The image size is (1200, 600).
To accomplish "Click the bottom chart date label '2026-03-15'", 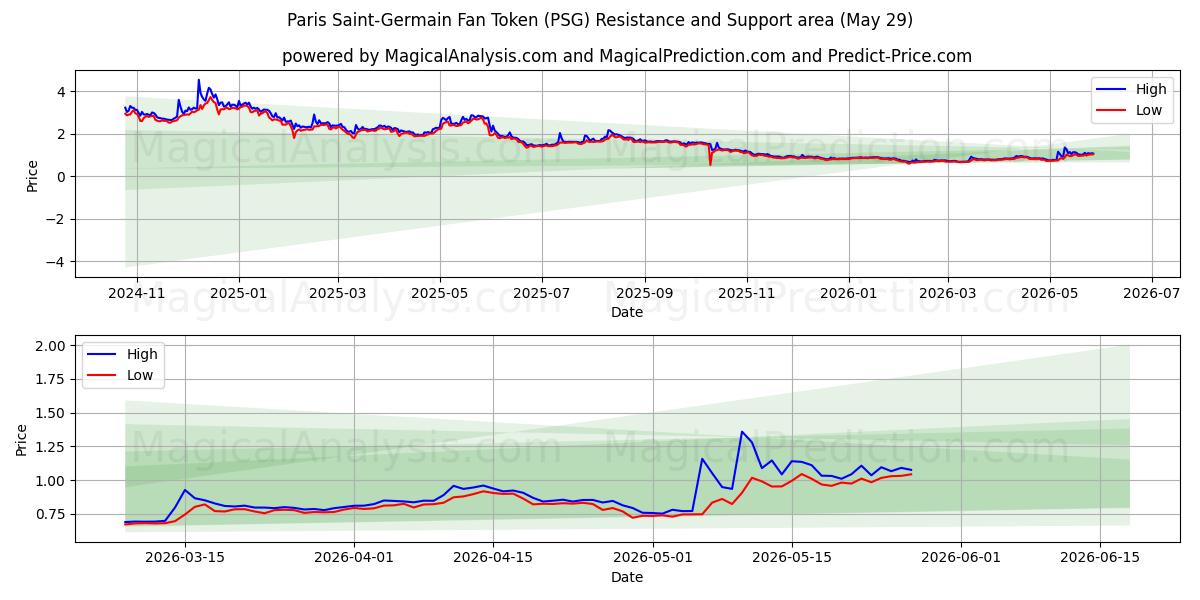I will (185, 560).
